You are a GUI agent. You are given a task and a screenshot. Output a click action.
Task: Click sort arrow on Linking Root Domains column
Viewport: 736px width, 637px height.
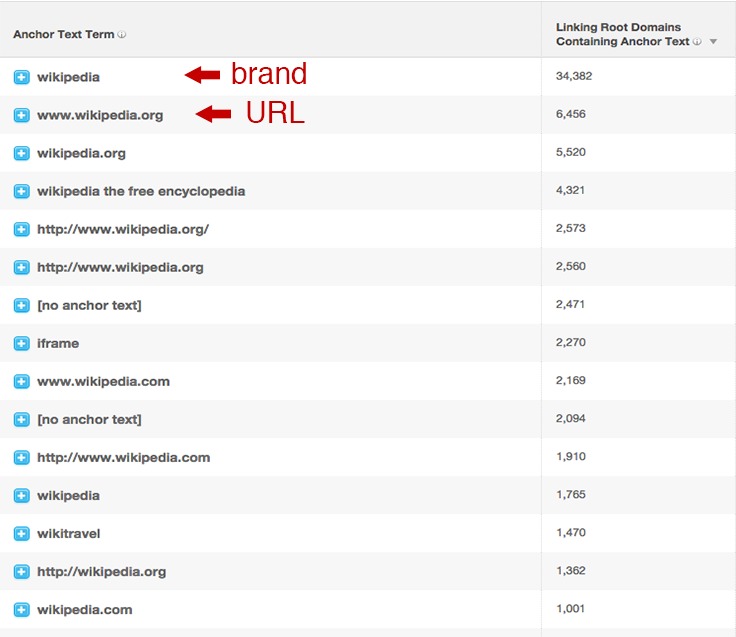click(713, 42)
